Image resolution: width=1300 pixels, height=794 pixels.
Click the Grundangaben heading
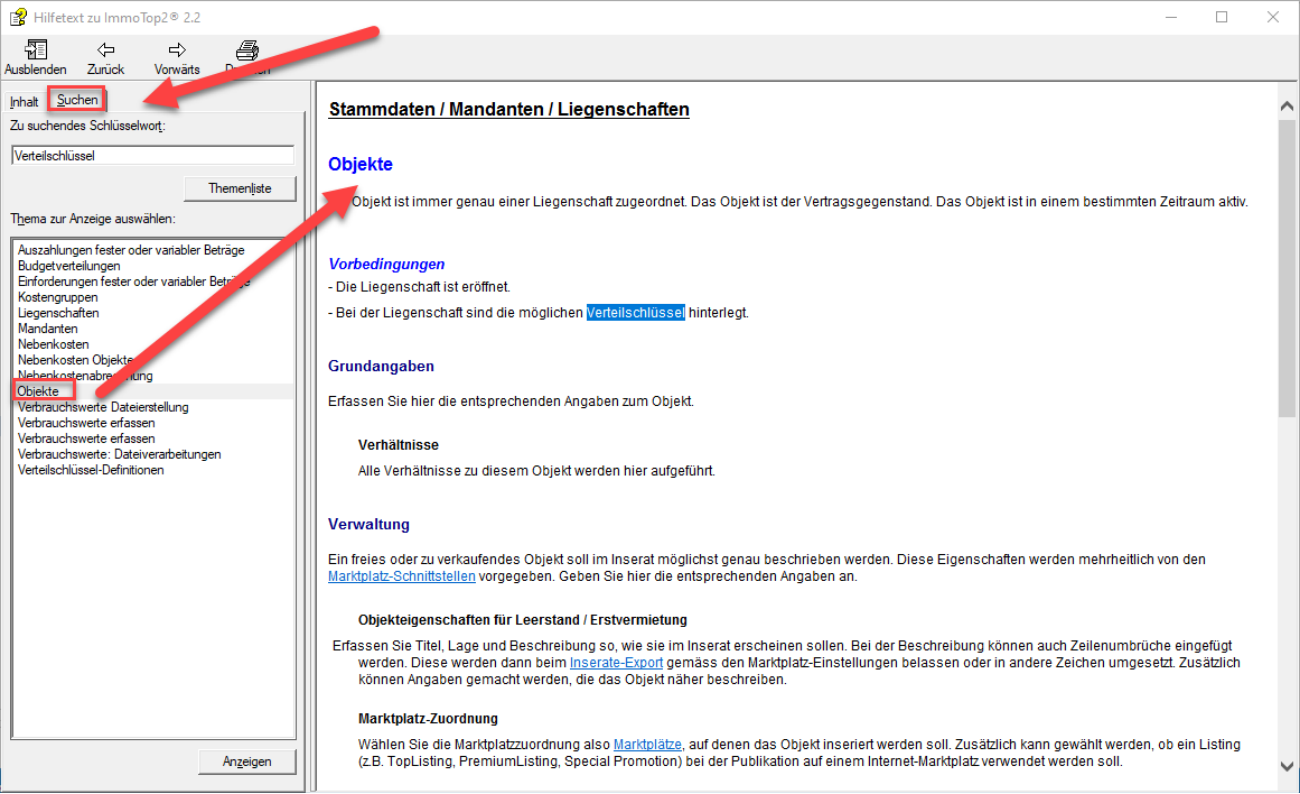point(381,366)
